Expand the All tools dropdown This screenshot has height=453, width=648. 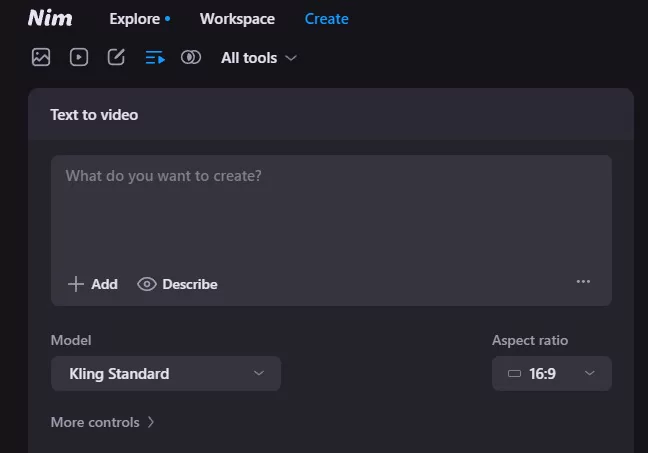[259, 58]
